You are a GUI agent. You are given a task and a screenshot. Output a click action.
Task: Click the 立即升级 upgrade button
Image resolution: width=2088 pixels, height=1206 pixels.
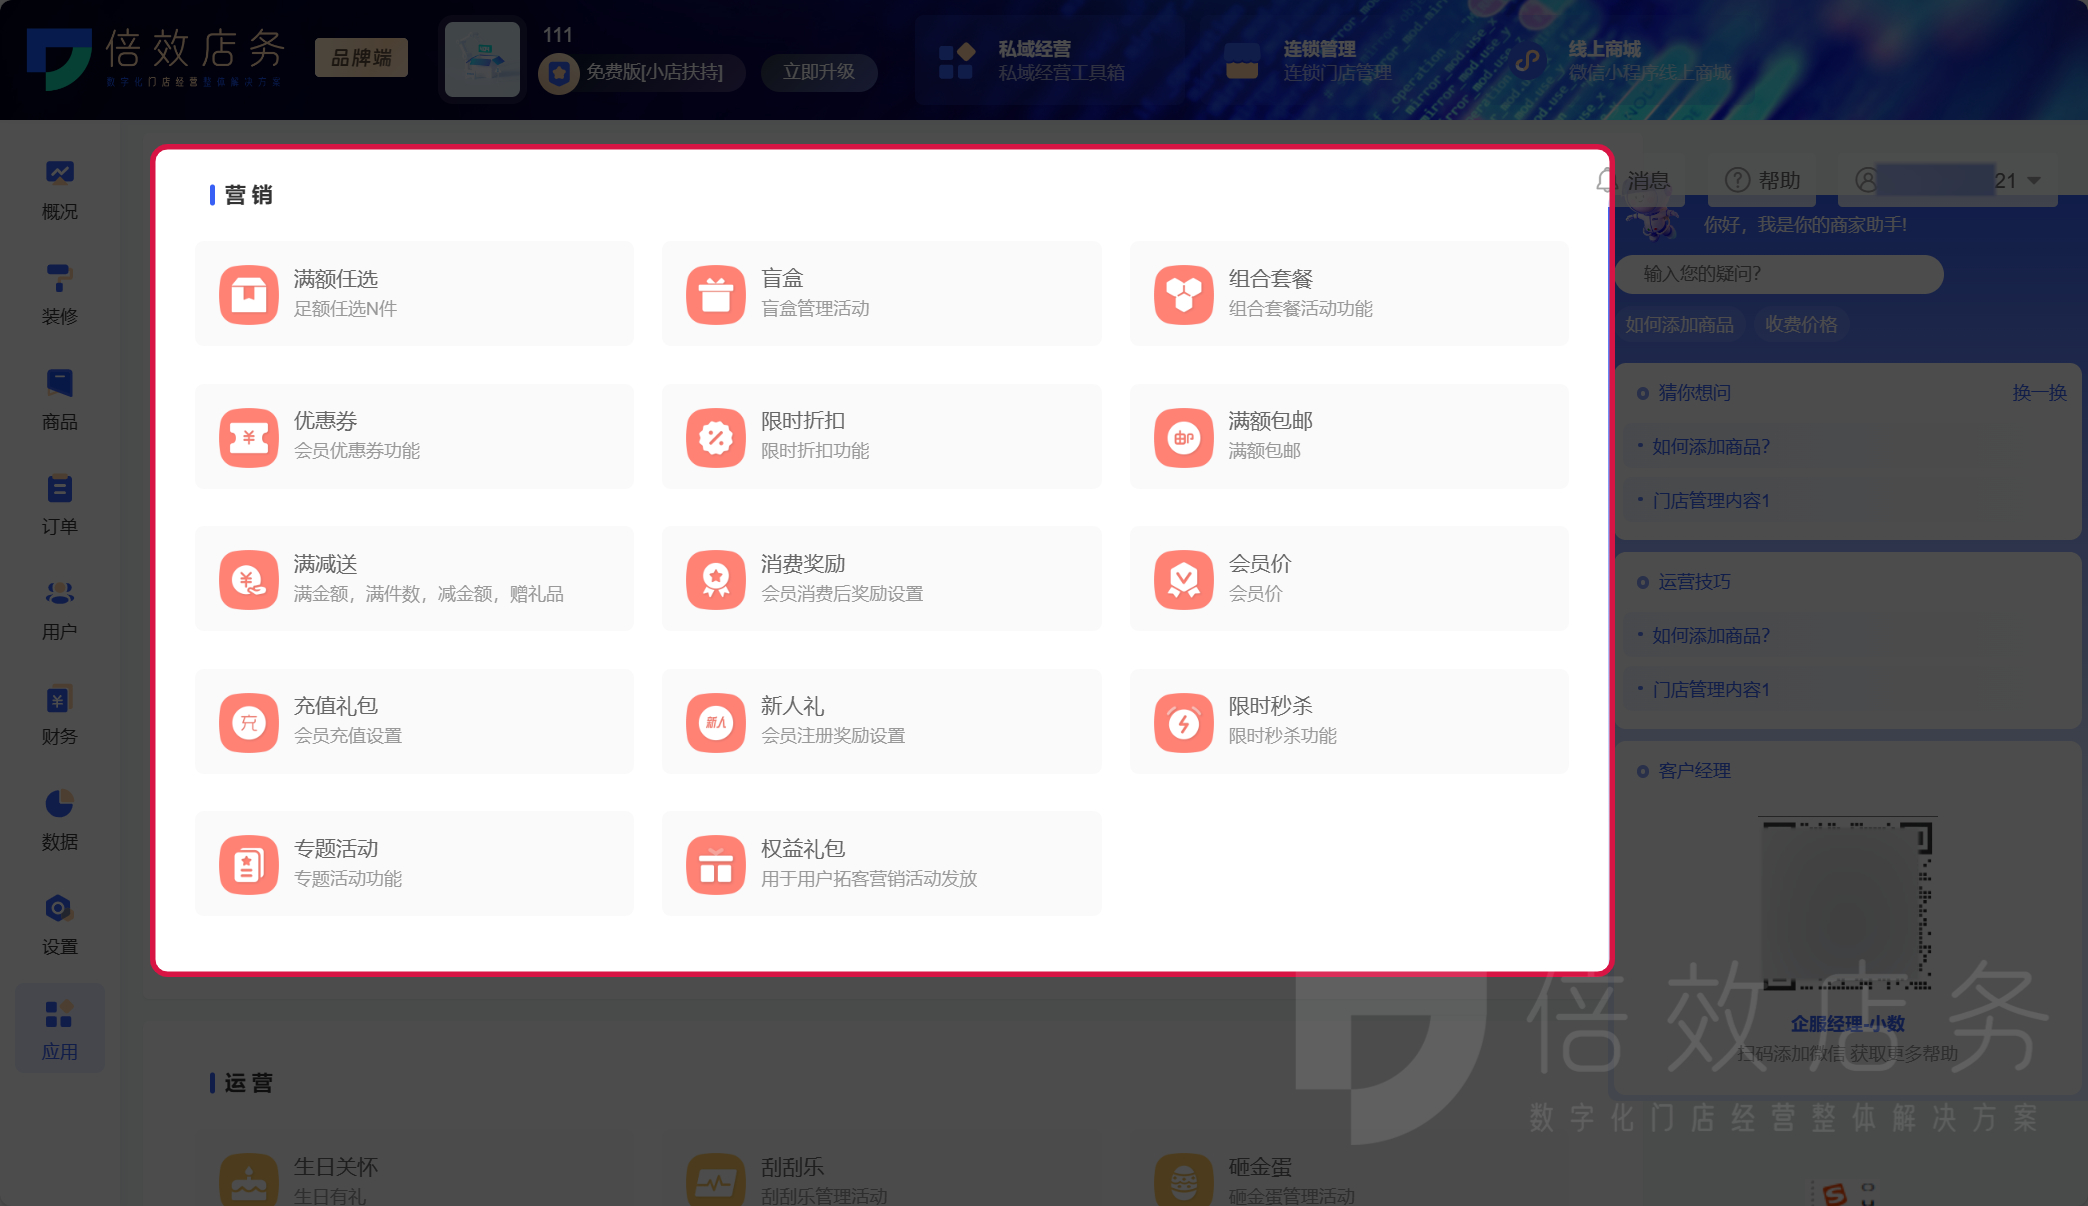pyautogui.click(x=819, y=72)
